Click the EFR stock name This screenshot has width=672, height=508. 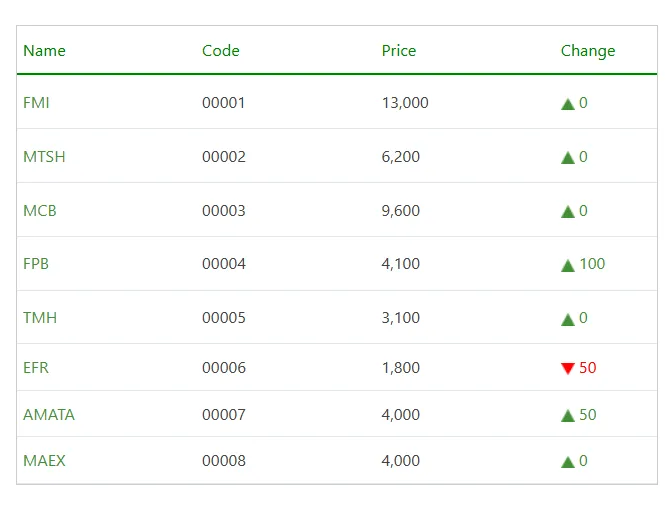coord(36,368)
